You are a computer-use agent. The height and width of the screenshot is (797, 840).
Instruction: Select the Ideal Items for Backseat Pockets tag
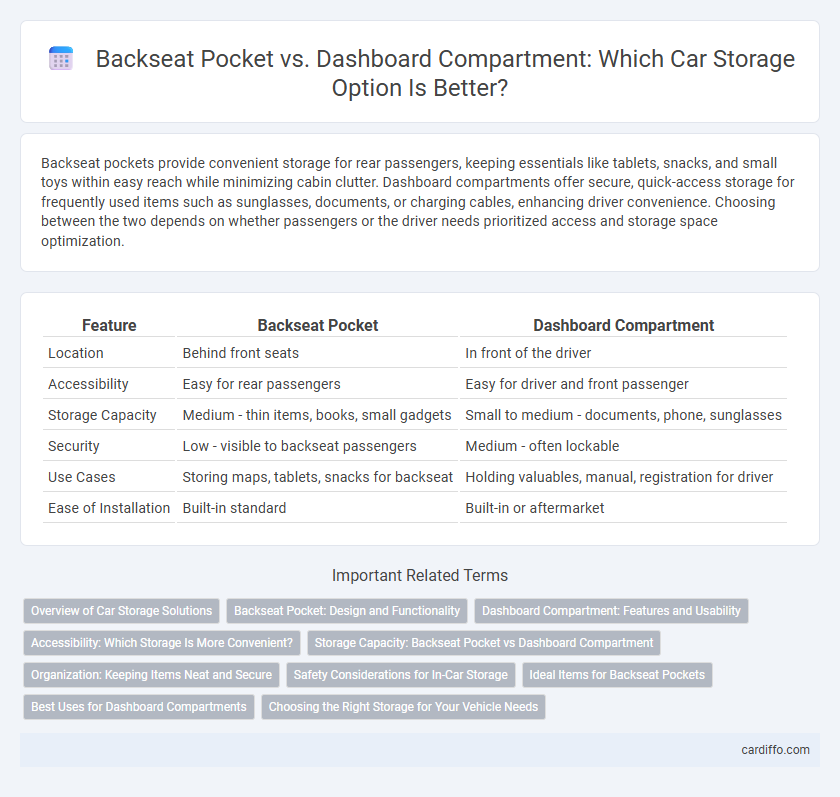[x=617, y=675]
